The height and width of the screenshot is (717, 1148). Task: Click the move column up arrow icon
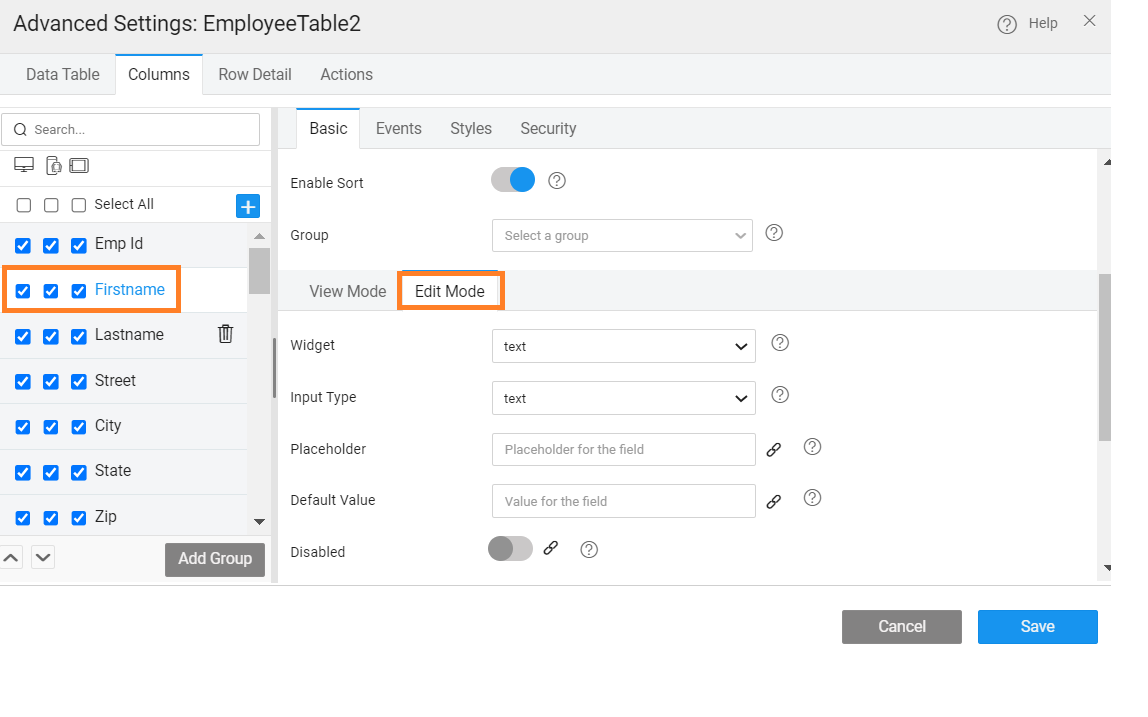coord(11,557)
